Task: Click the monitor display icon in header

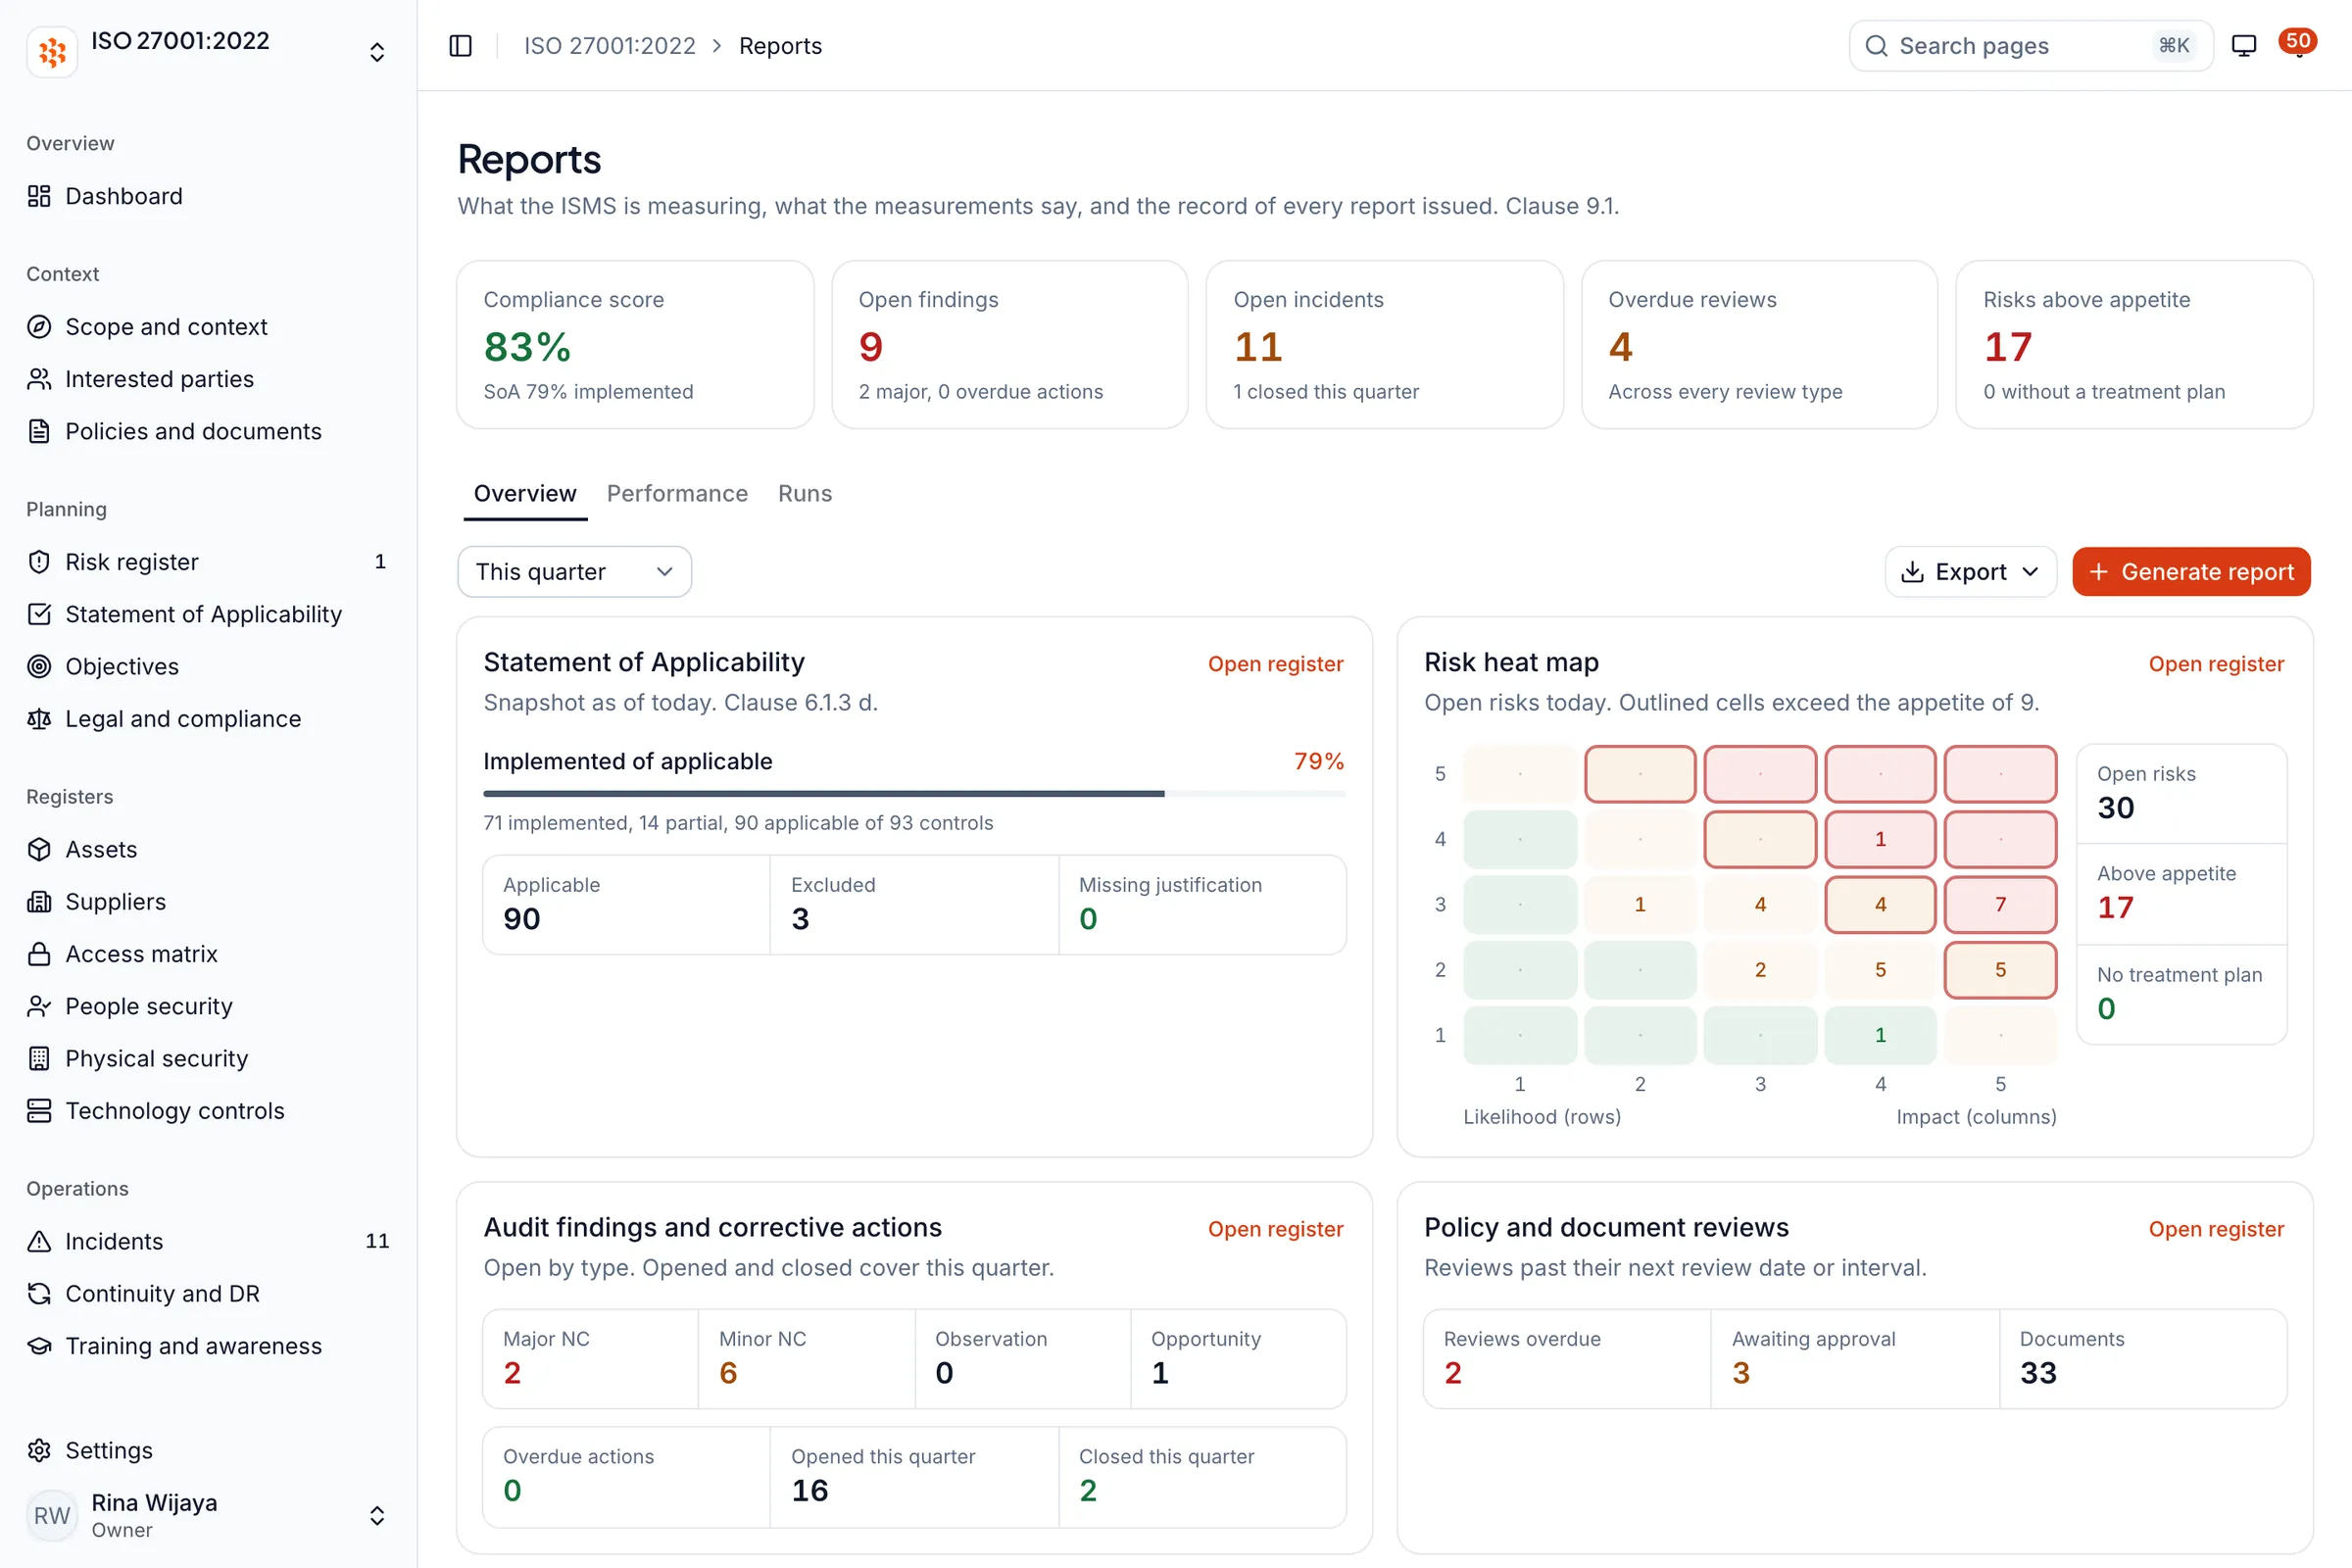Action: pos(2244,46)
